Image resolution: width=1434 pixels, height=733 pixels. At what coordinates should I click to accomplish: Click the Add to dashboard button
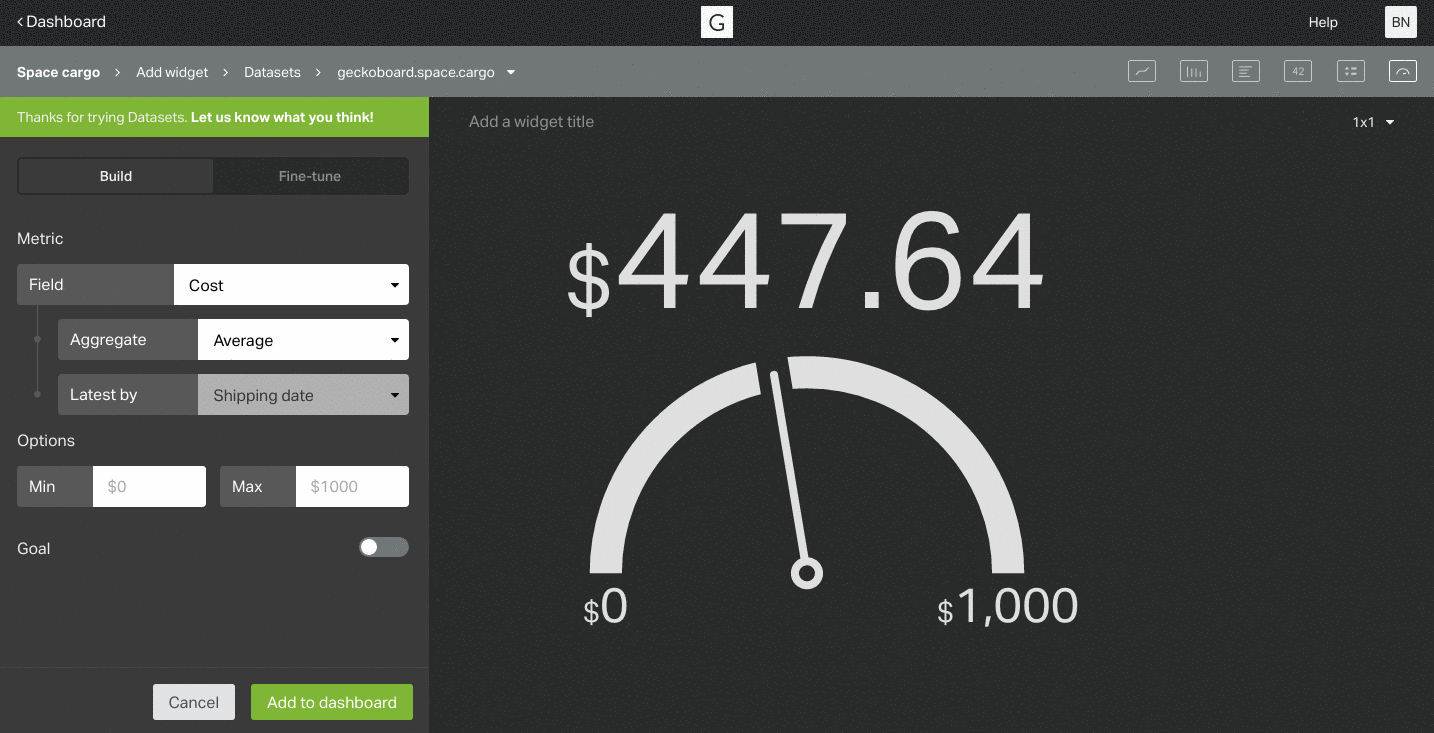click(x=332, y=702)
